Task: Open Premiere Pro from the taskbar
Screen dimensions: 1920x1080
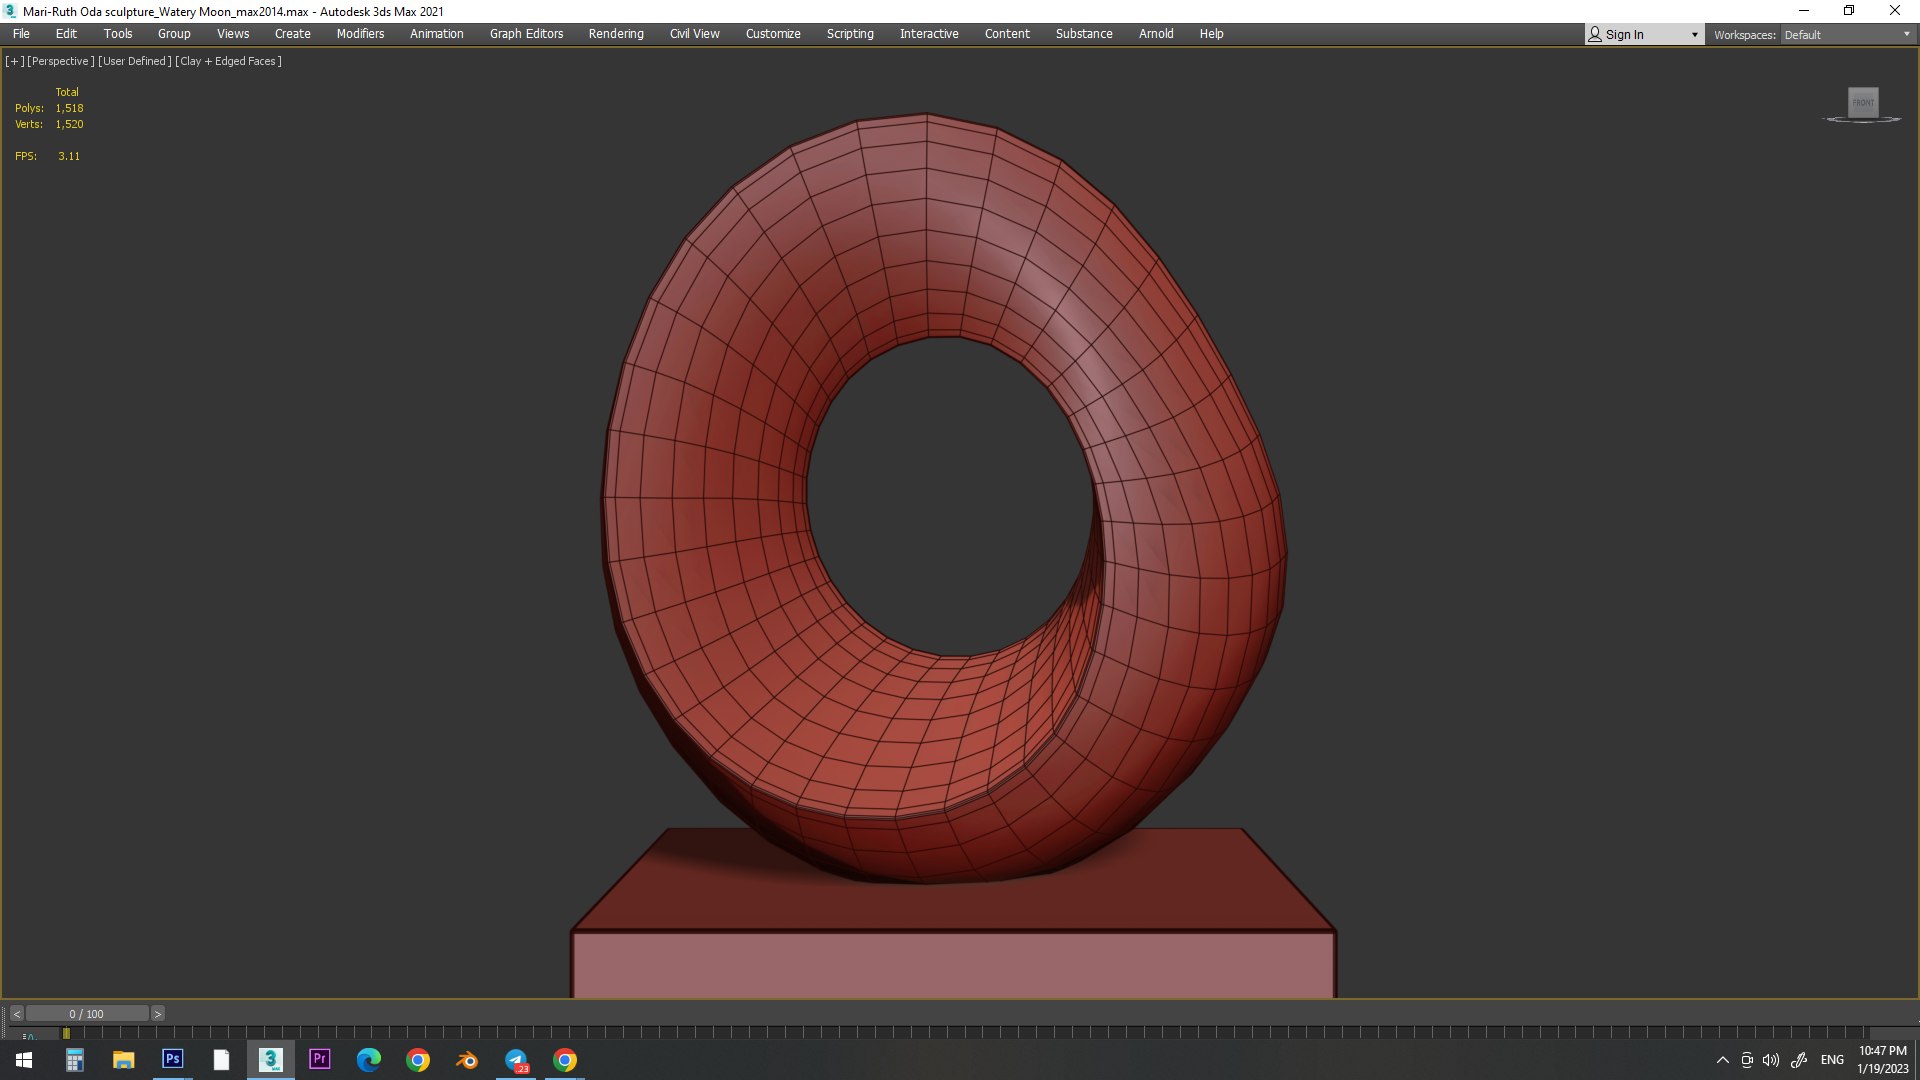Action: pos(320,1060)
